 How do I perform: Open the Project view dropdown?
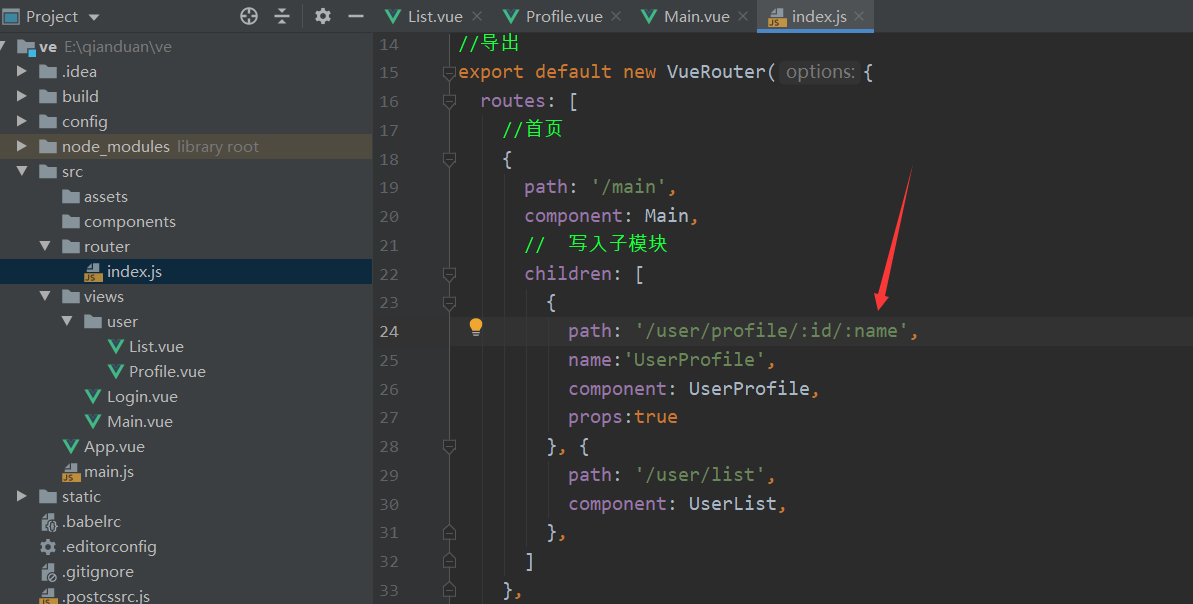pyautogui.click(x=94, y=17)
